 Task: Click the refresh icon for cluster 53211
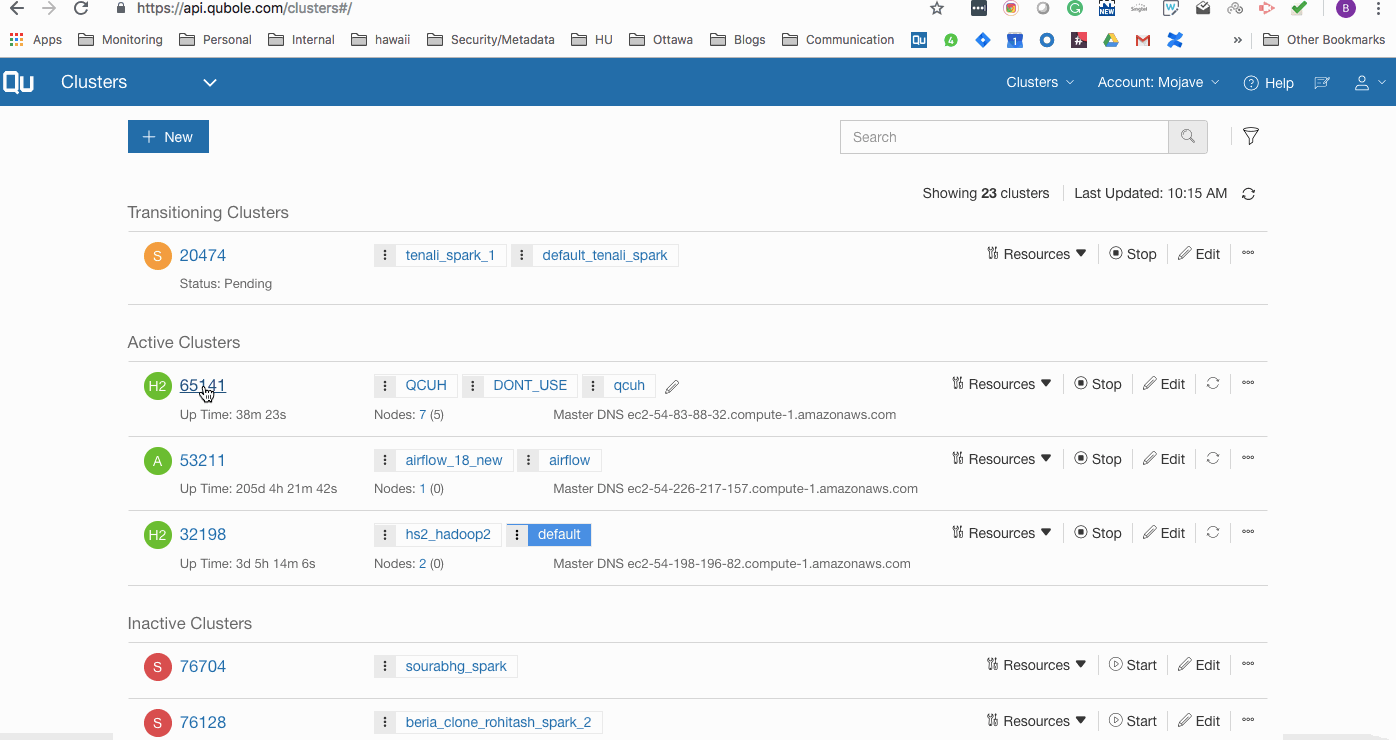click(1213, 458)
